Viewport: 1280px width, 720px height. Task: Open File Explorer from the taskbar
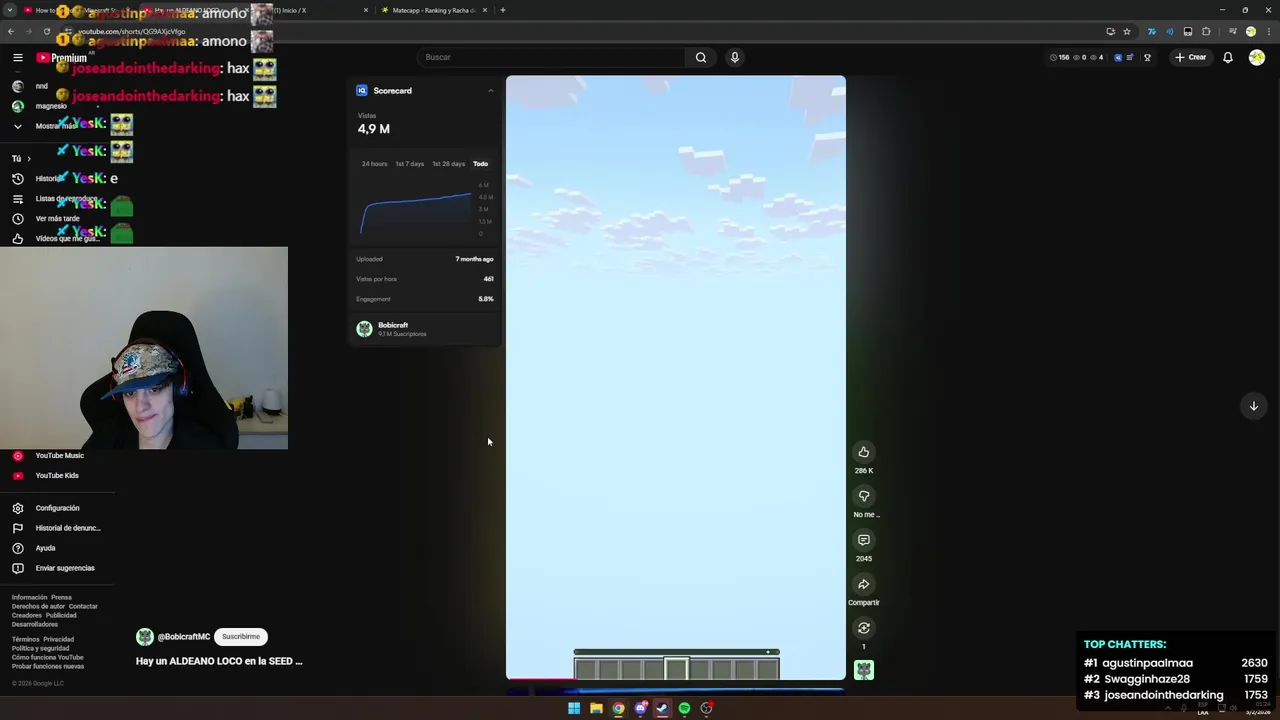point(596,708)
